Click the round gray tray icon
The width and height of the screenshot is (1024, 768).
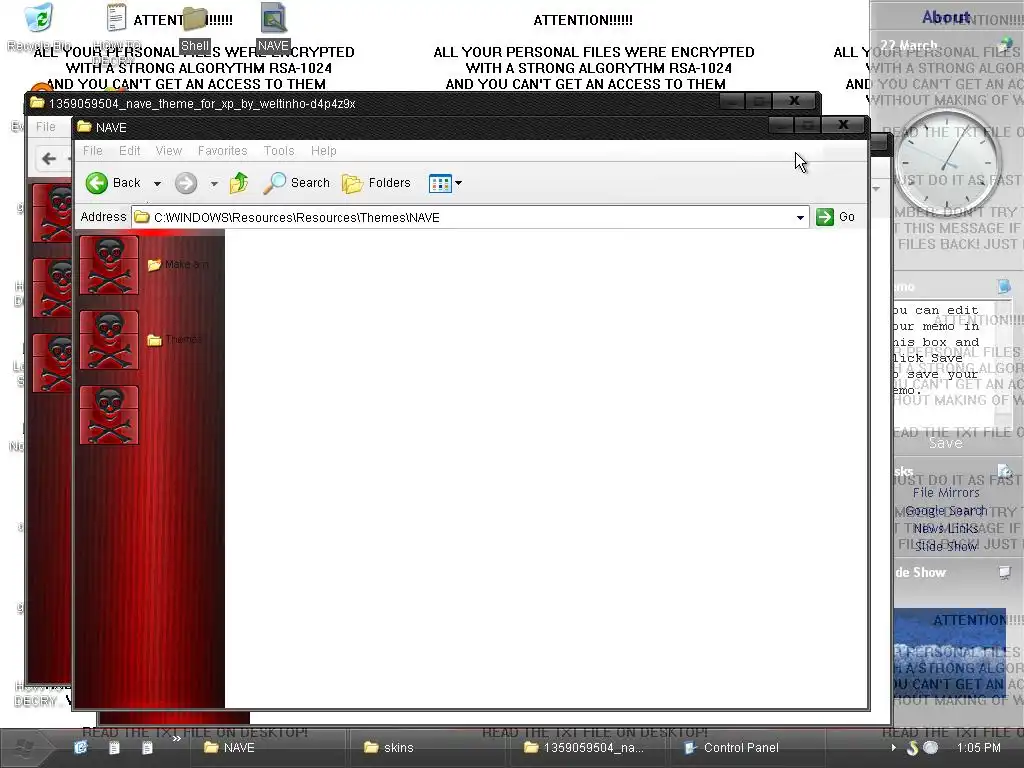pos(931,748)
